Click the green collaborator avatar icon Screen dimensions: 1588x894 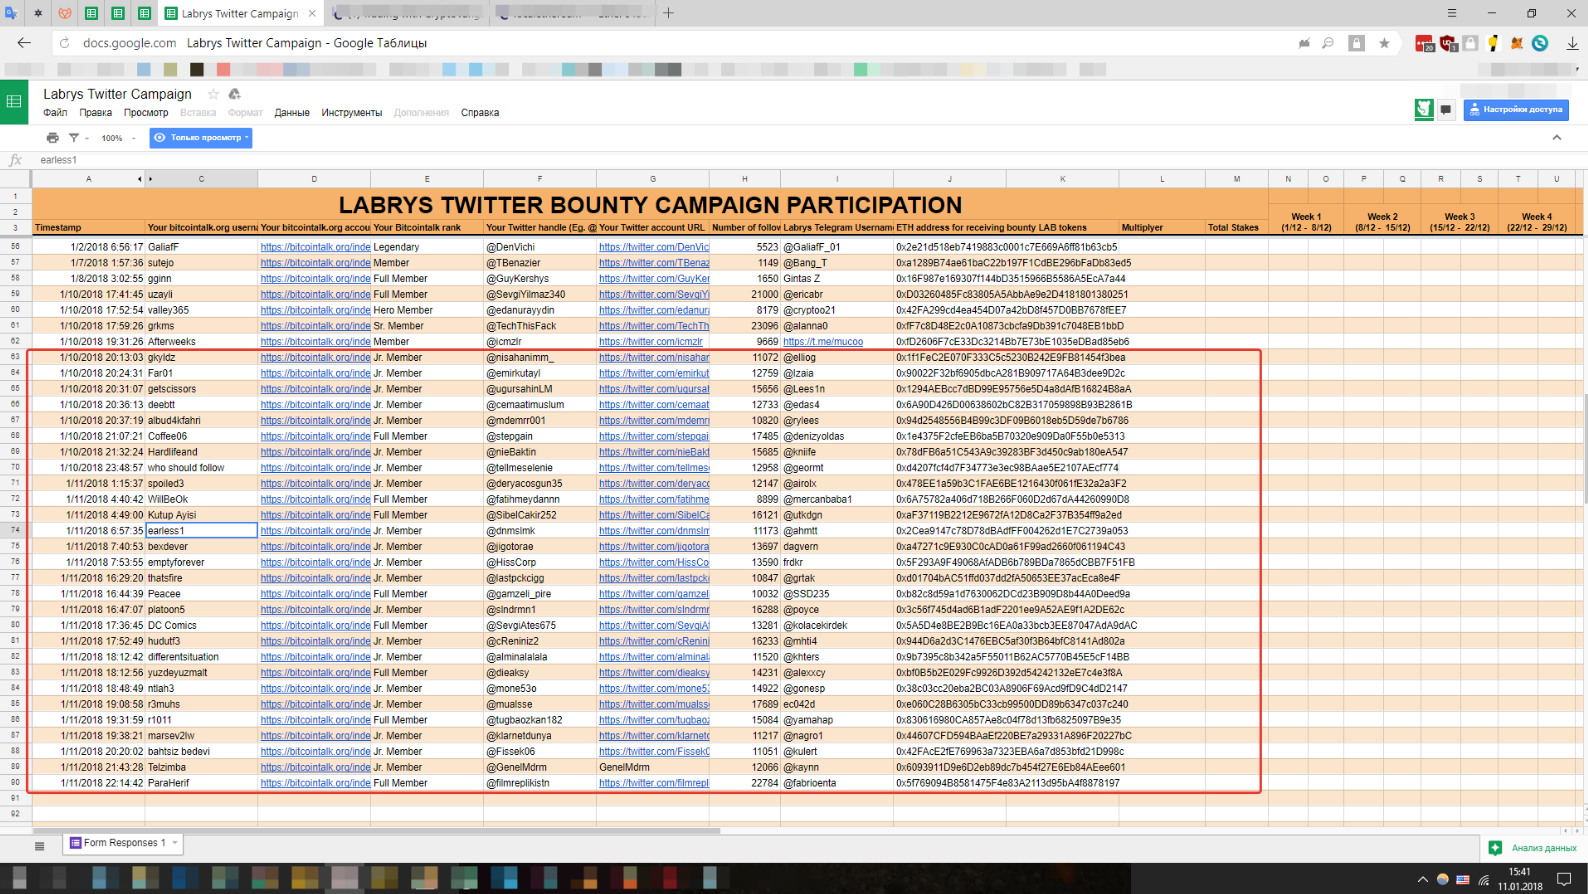click(x=1424, y=109)
